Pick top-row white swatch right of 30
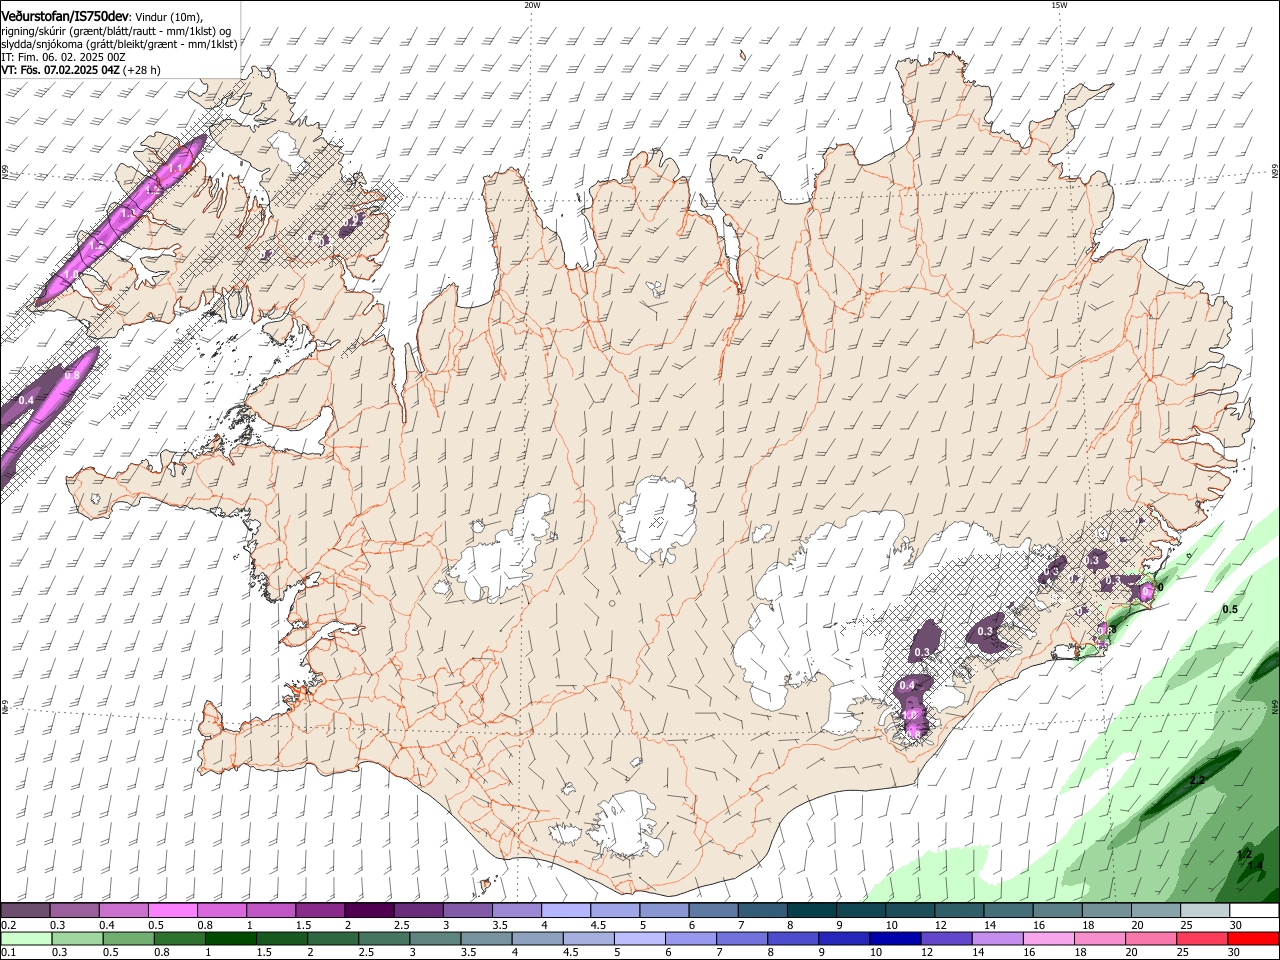Viewport: 1280px width, 960px height. click(1254, 911)
